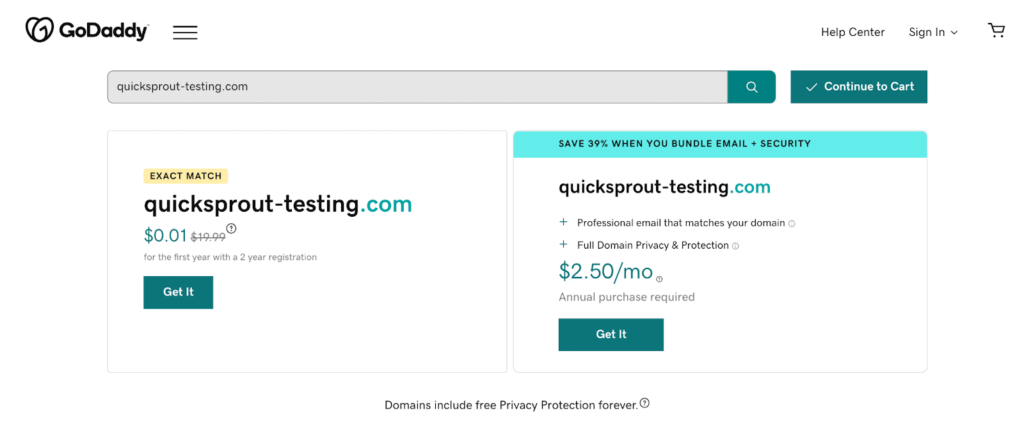The height and width of the screenshot is (422, 1024).
Task: Click info icon next to Full Domain Privacy
Action: tap(735, 246)
